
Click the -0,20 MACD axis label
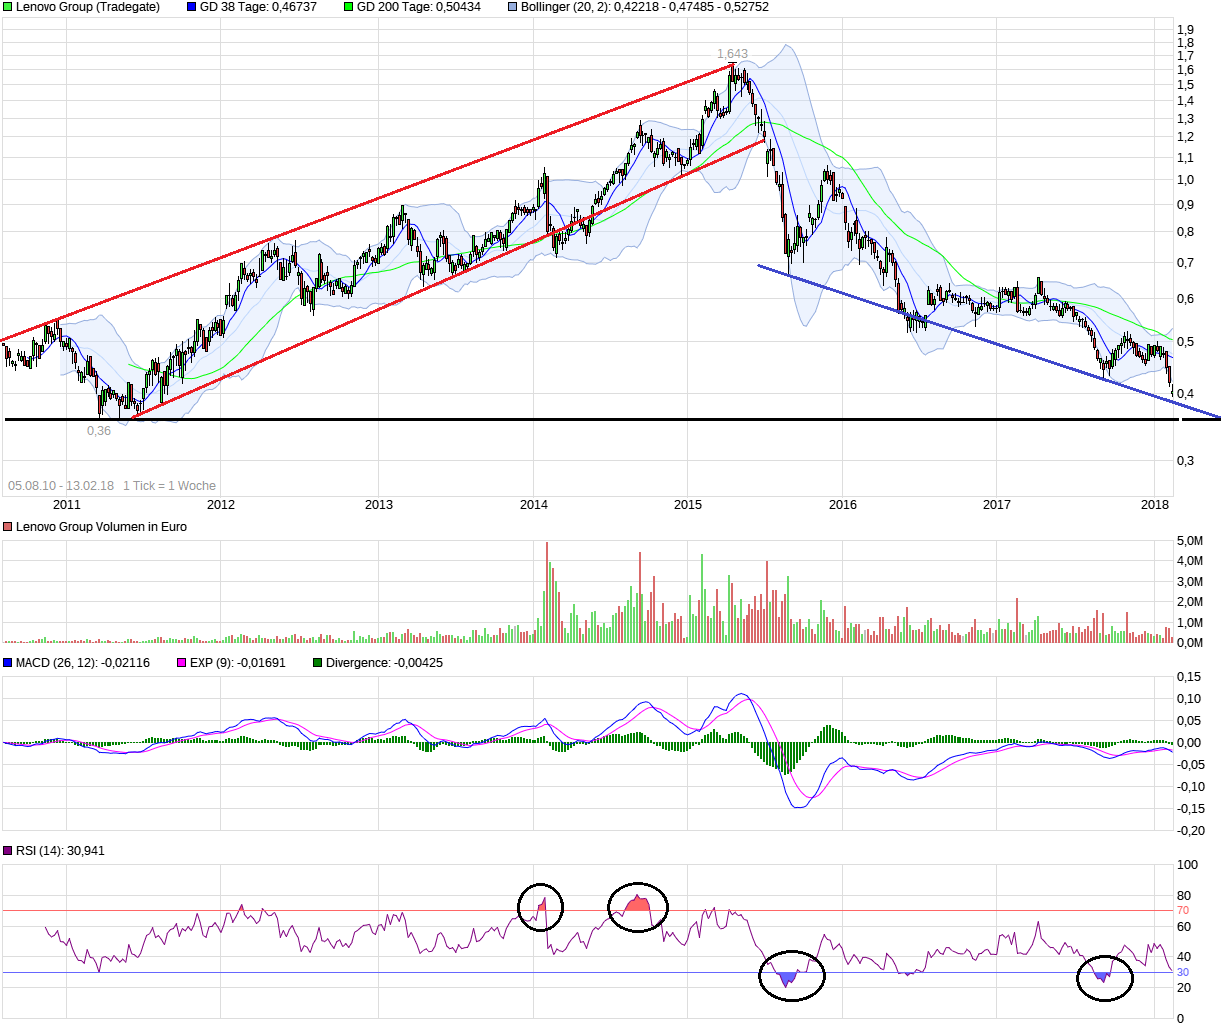point(1189,831)
